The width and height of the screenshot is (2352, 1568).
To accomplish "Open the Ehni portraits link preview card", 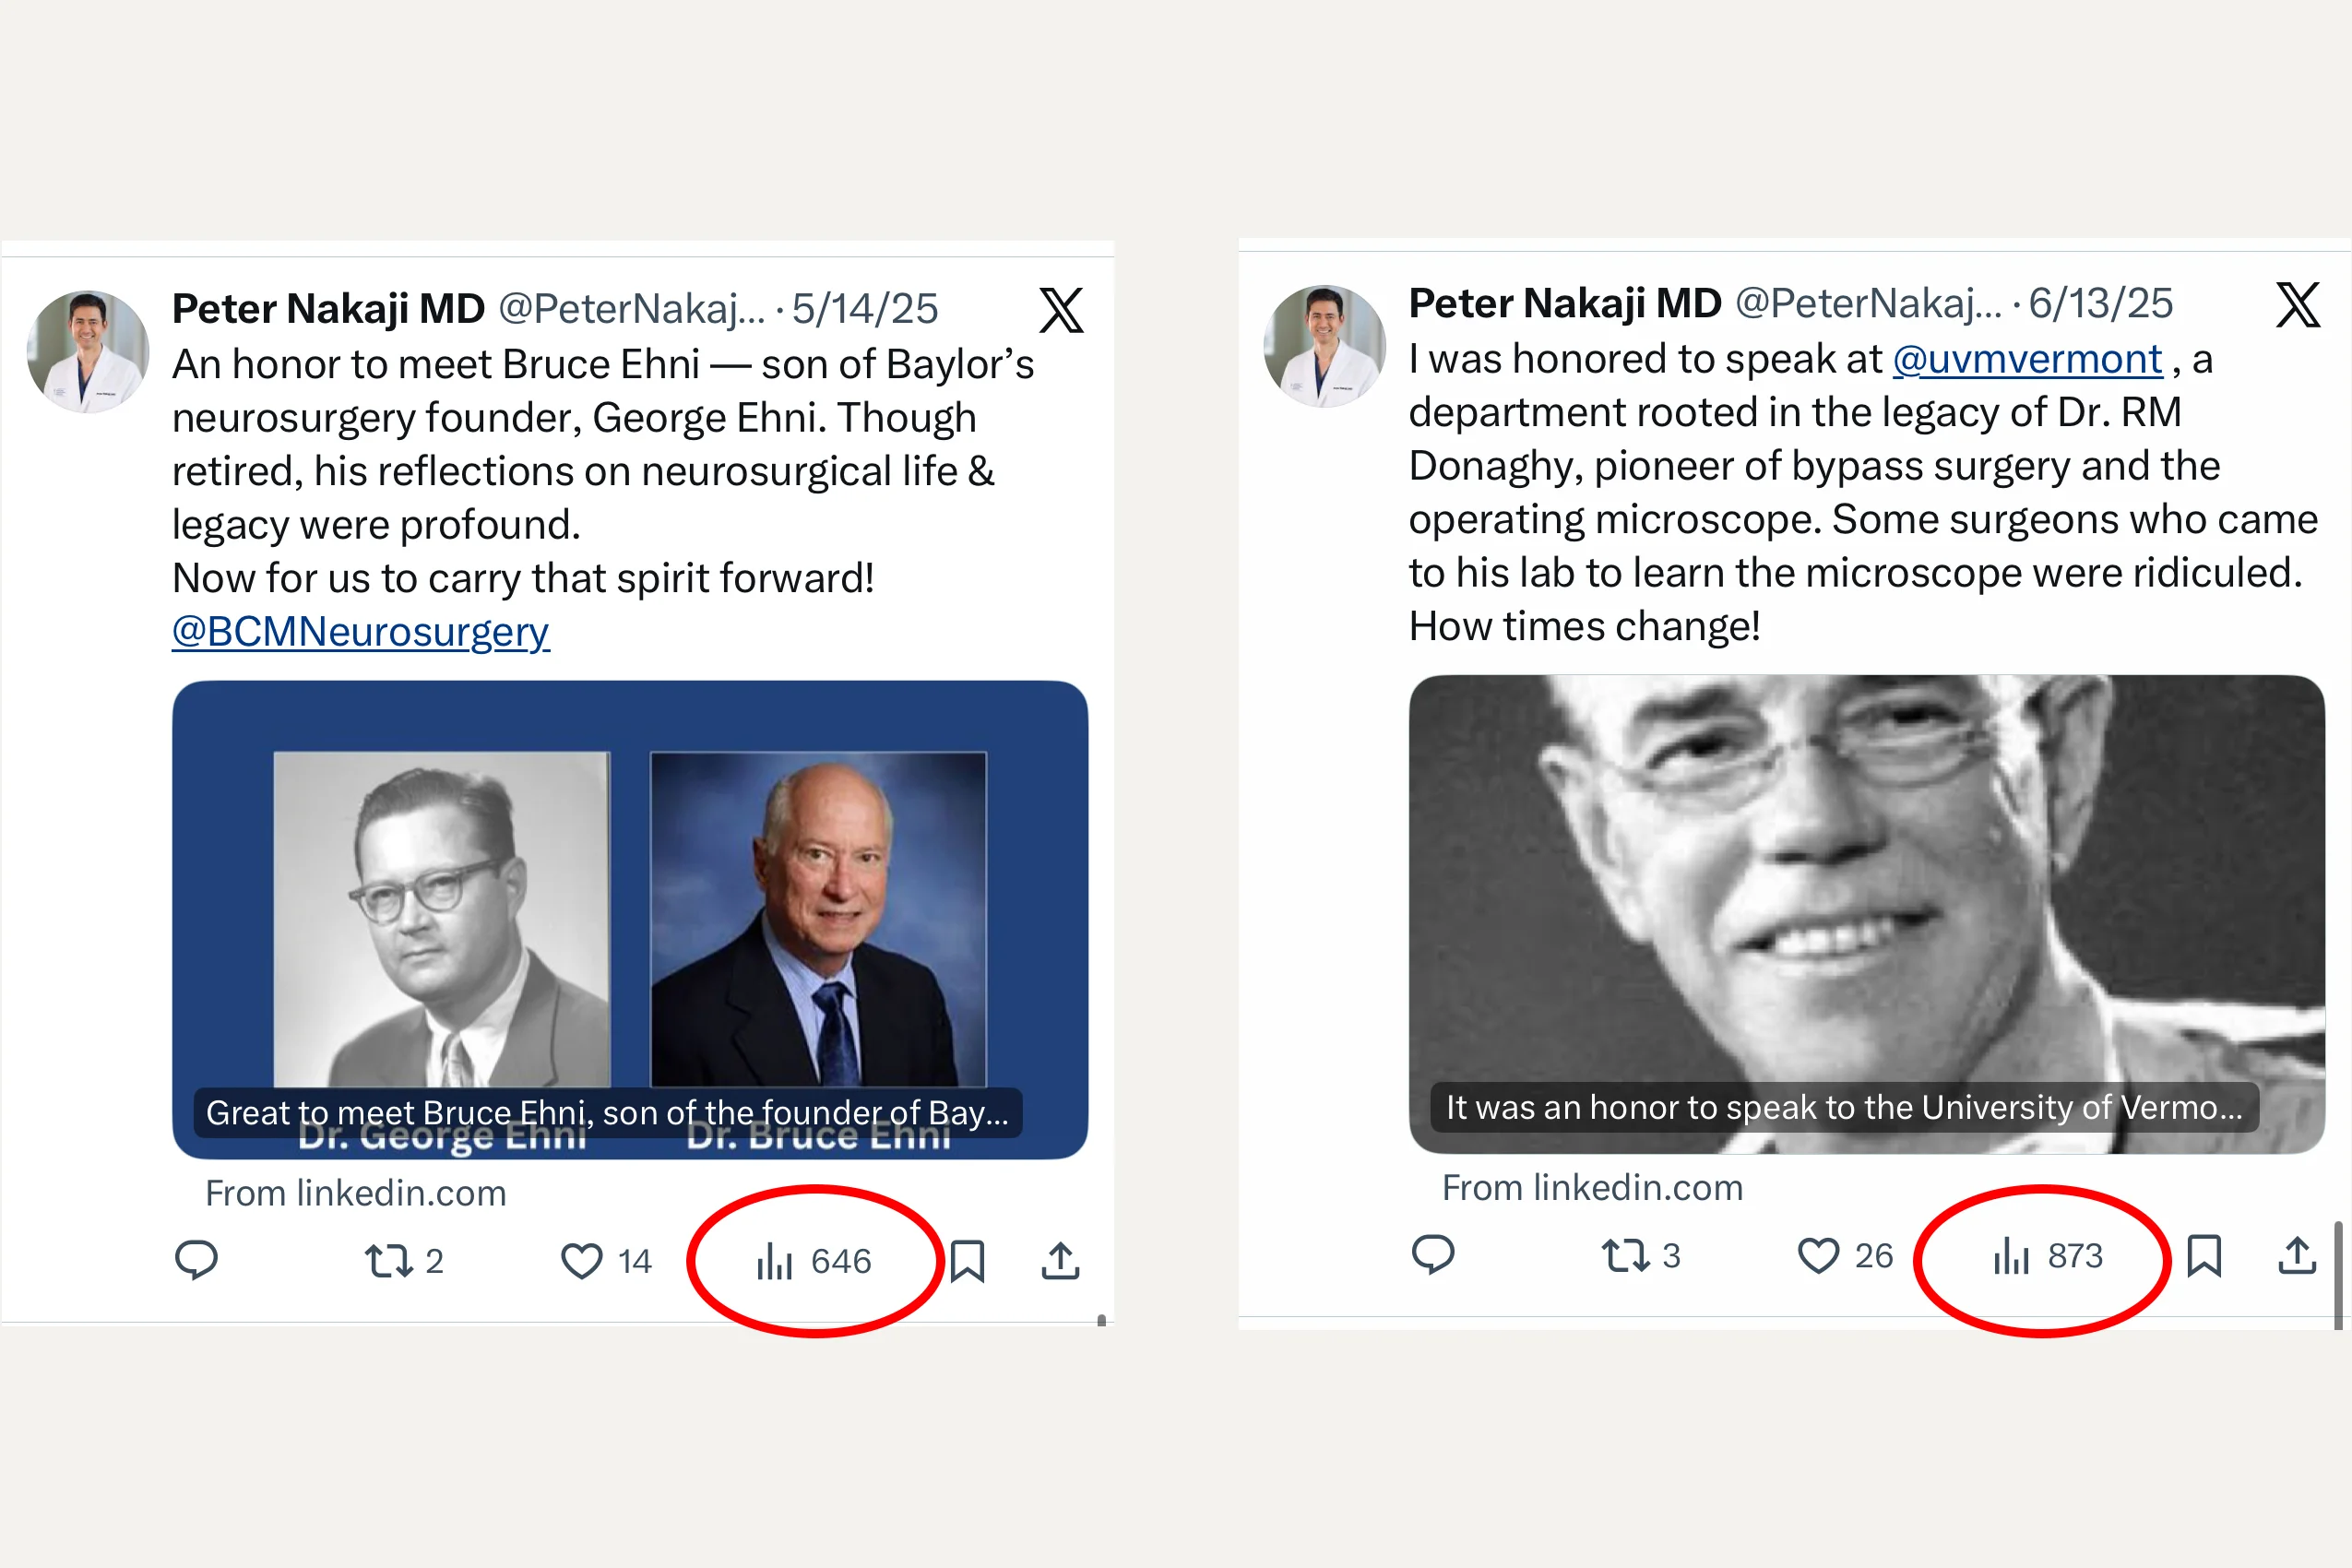I will point(630,920).
